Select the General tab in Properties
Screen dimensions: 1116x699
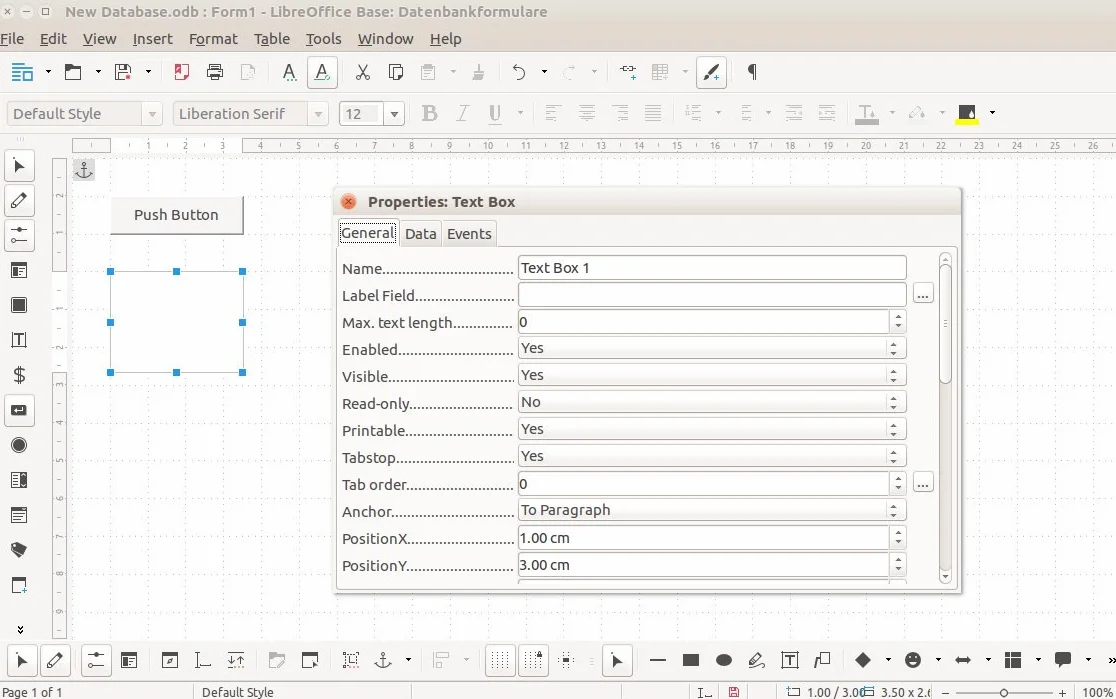367,233
